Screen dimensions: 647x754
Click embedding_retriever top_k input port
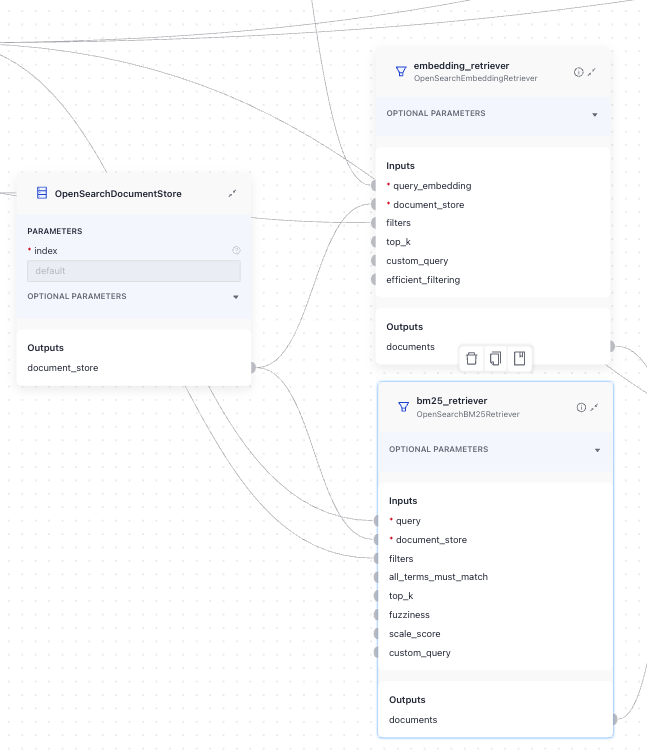tap(374, 241)
